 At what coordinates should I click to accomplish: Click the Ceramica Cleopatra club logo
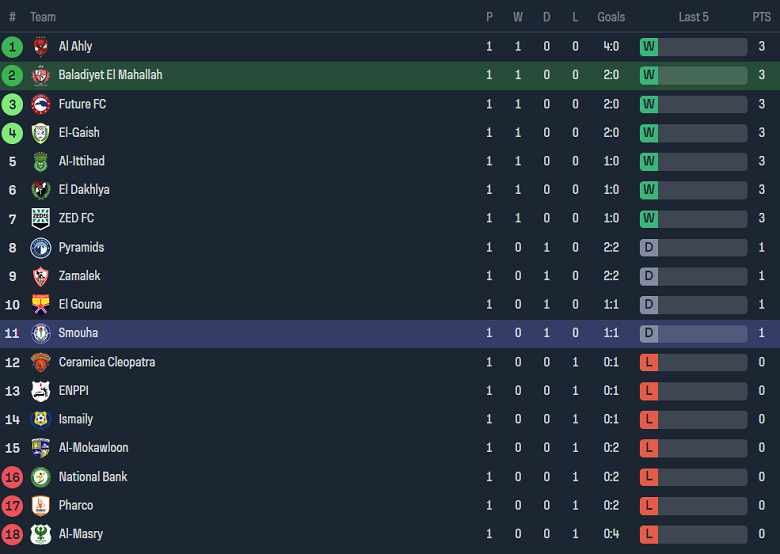coord(41,362)
